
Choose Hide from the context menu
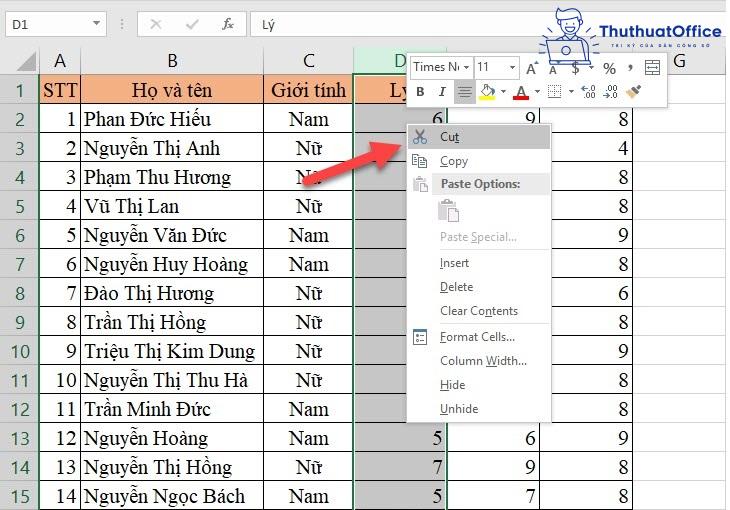[479, 385]
